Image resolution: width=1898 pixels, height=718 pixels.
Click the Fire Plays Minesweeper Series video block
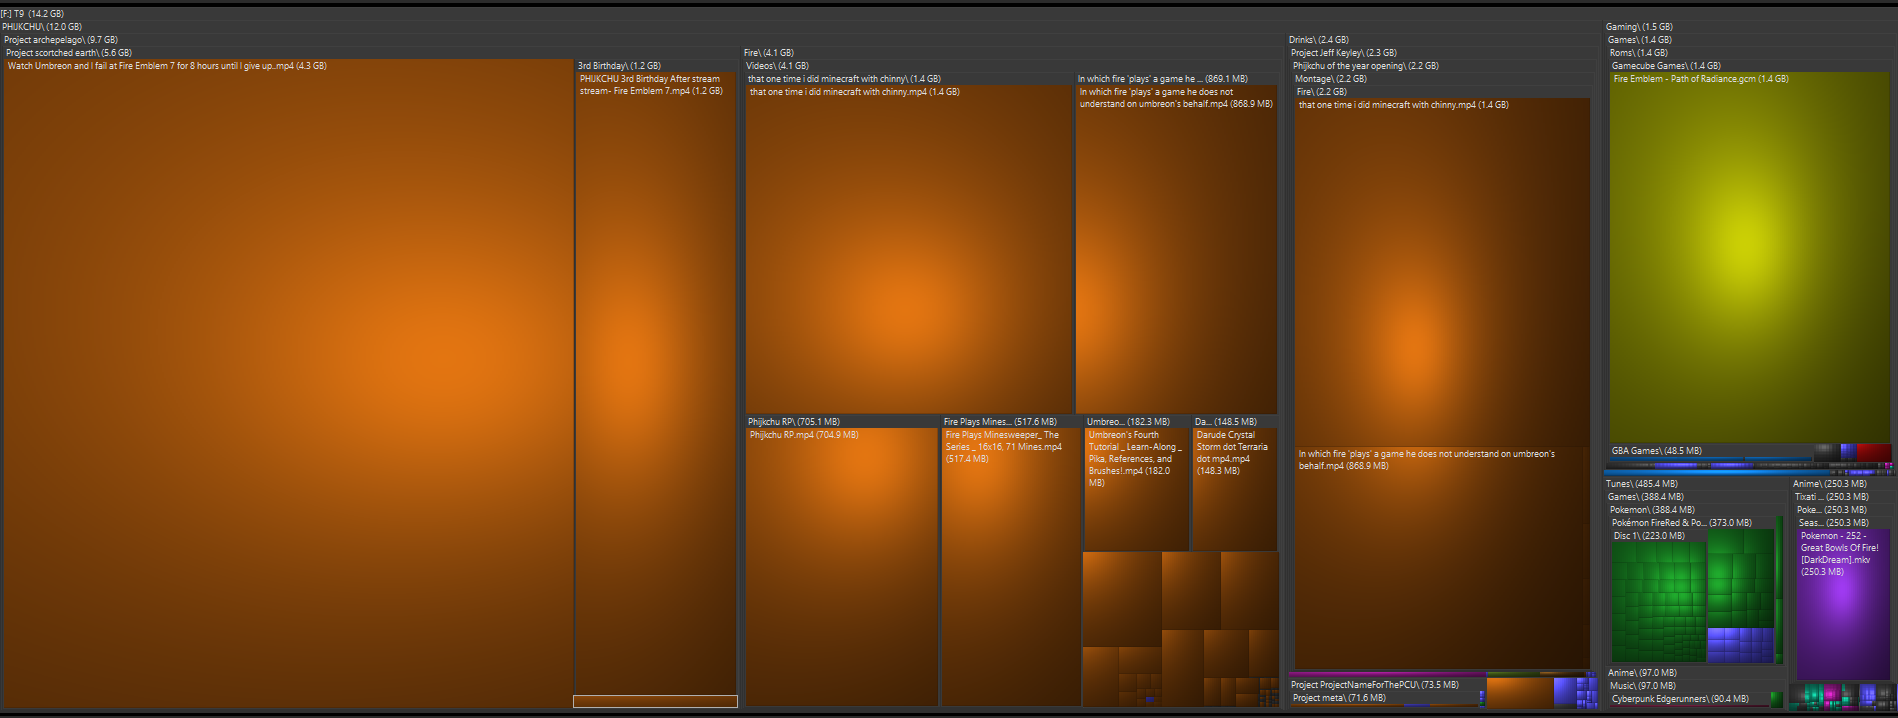point(1011,567)
